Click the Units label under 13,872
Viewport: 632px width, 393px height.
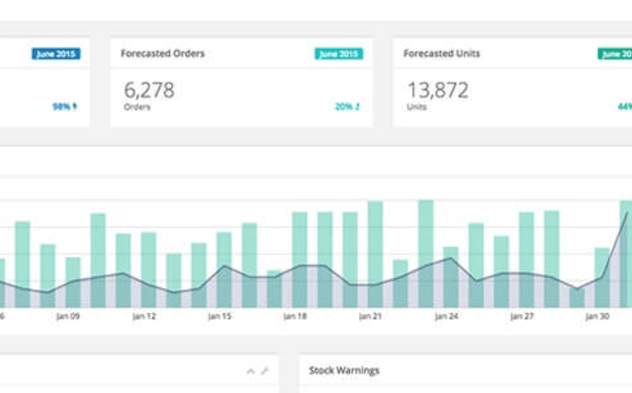pos(417,107)
